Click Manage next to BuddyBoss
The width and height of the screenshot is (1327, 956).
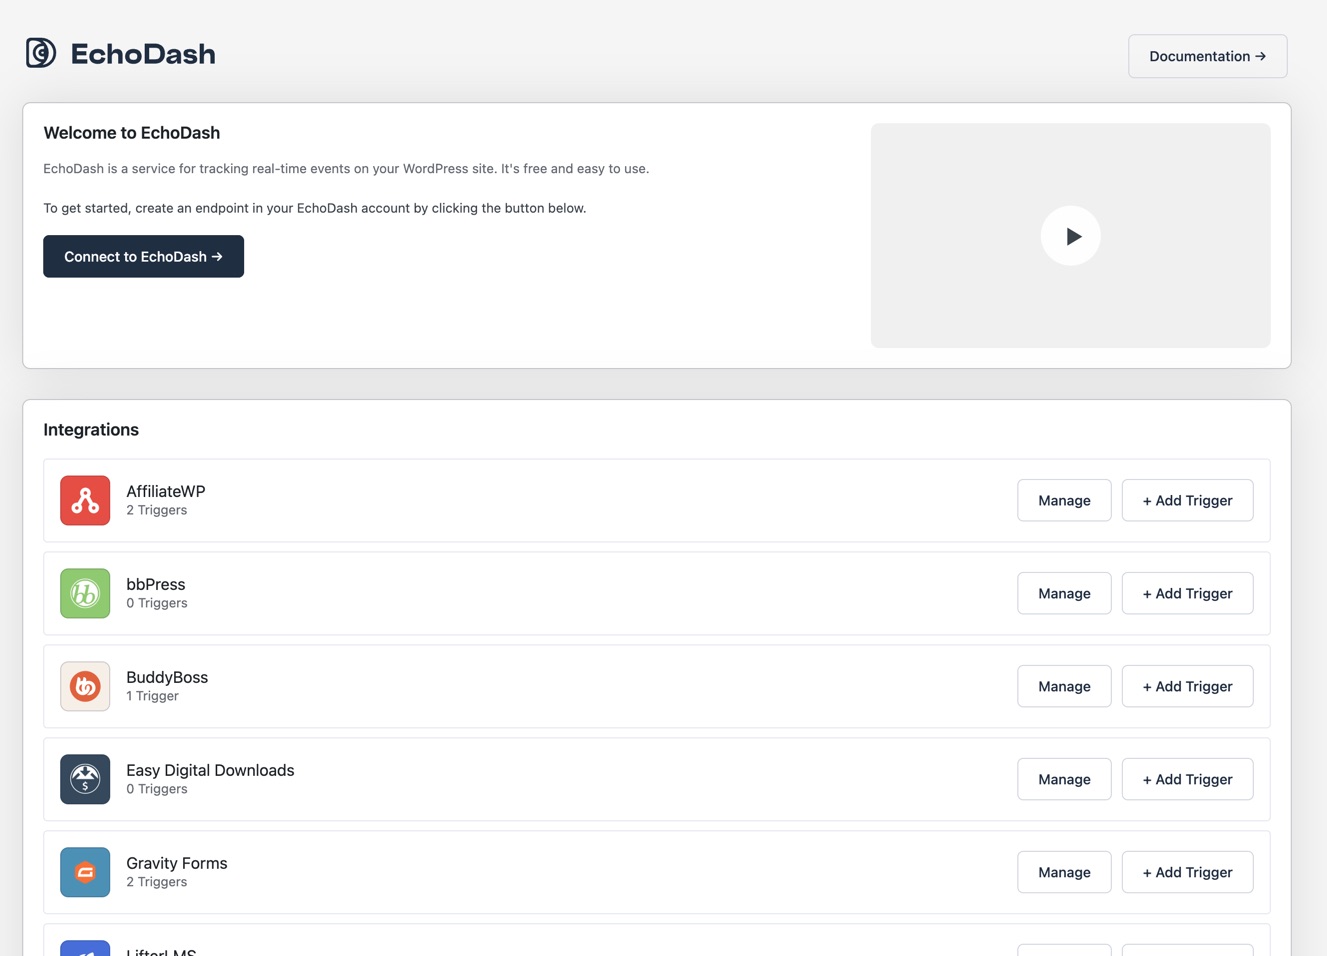(x=1063, y=686)
